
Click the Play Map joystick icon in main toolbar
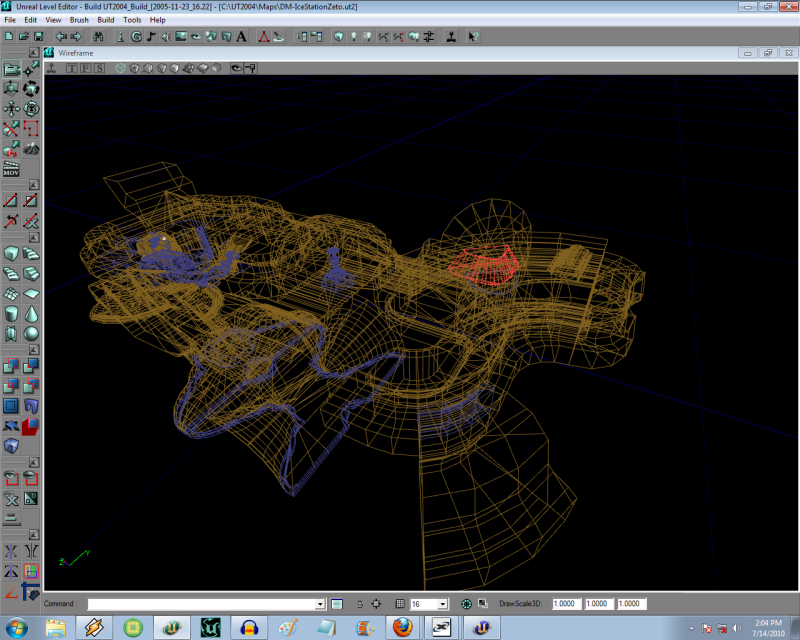[451, 36]
